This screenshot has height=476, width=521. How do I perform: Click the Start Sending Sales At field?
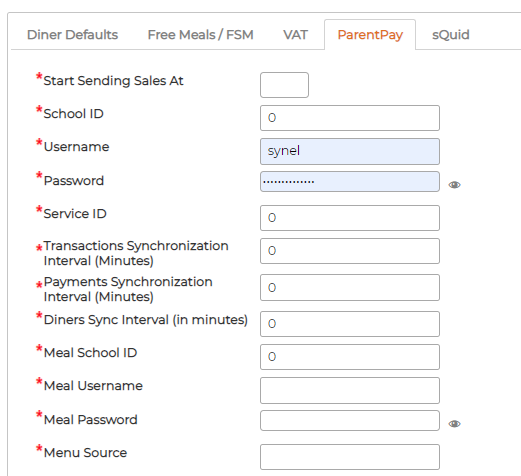[284, 85]
